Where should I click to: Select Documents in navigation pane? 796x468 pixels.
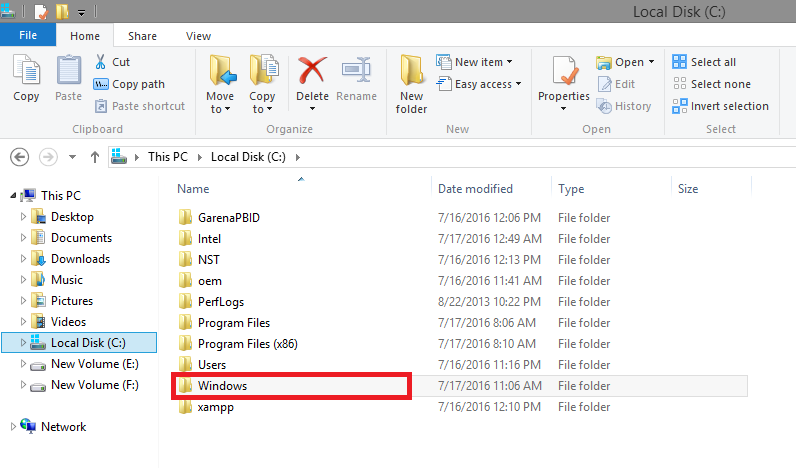tap(81, 238)
